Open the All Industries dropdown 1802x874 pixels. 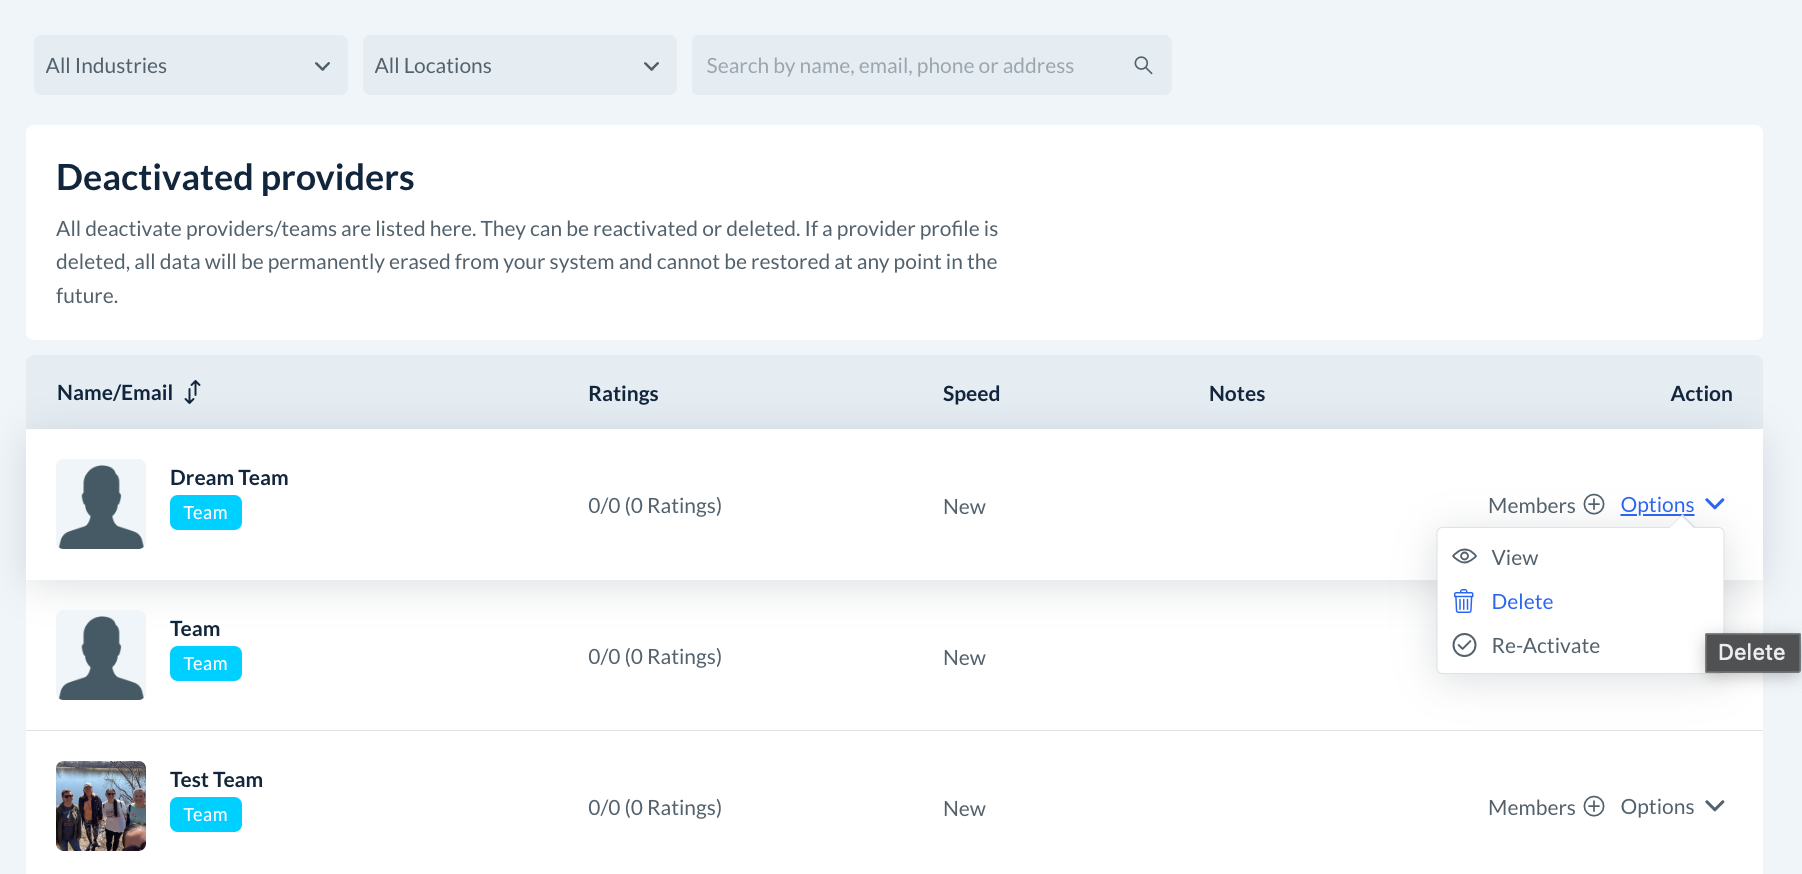pos(190,65)
